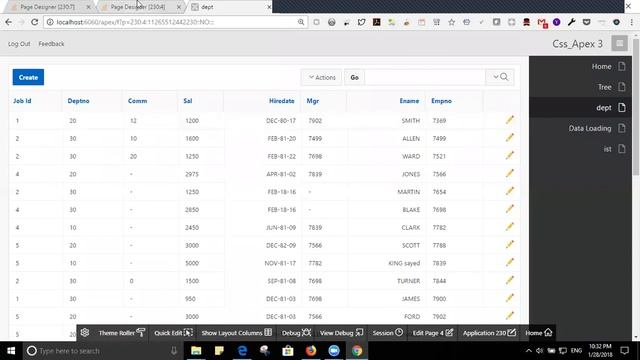640x360 pixels.
Task: Click Home in the developer toolbar
Action: click(x=538, y=333)
